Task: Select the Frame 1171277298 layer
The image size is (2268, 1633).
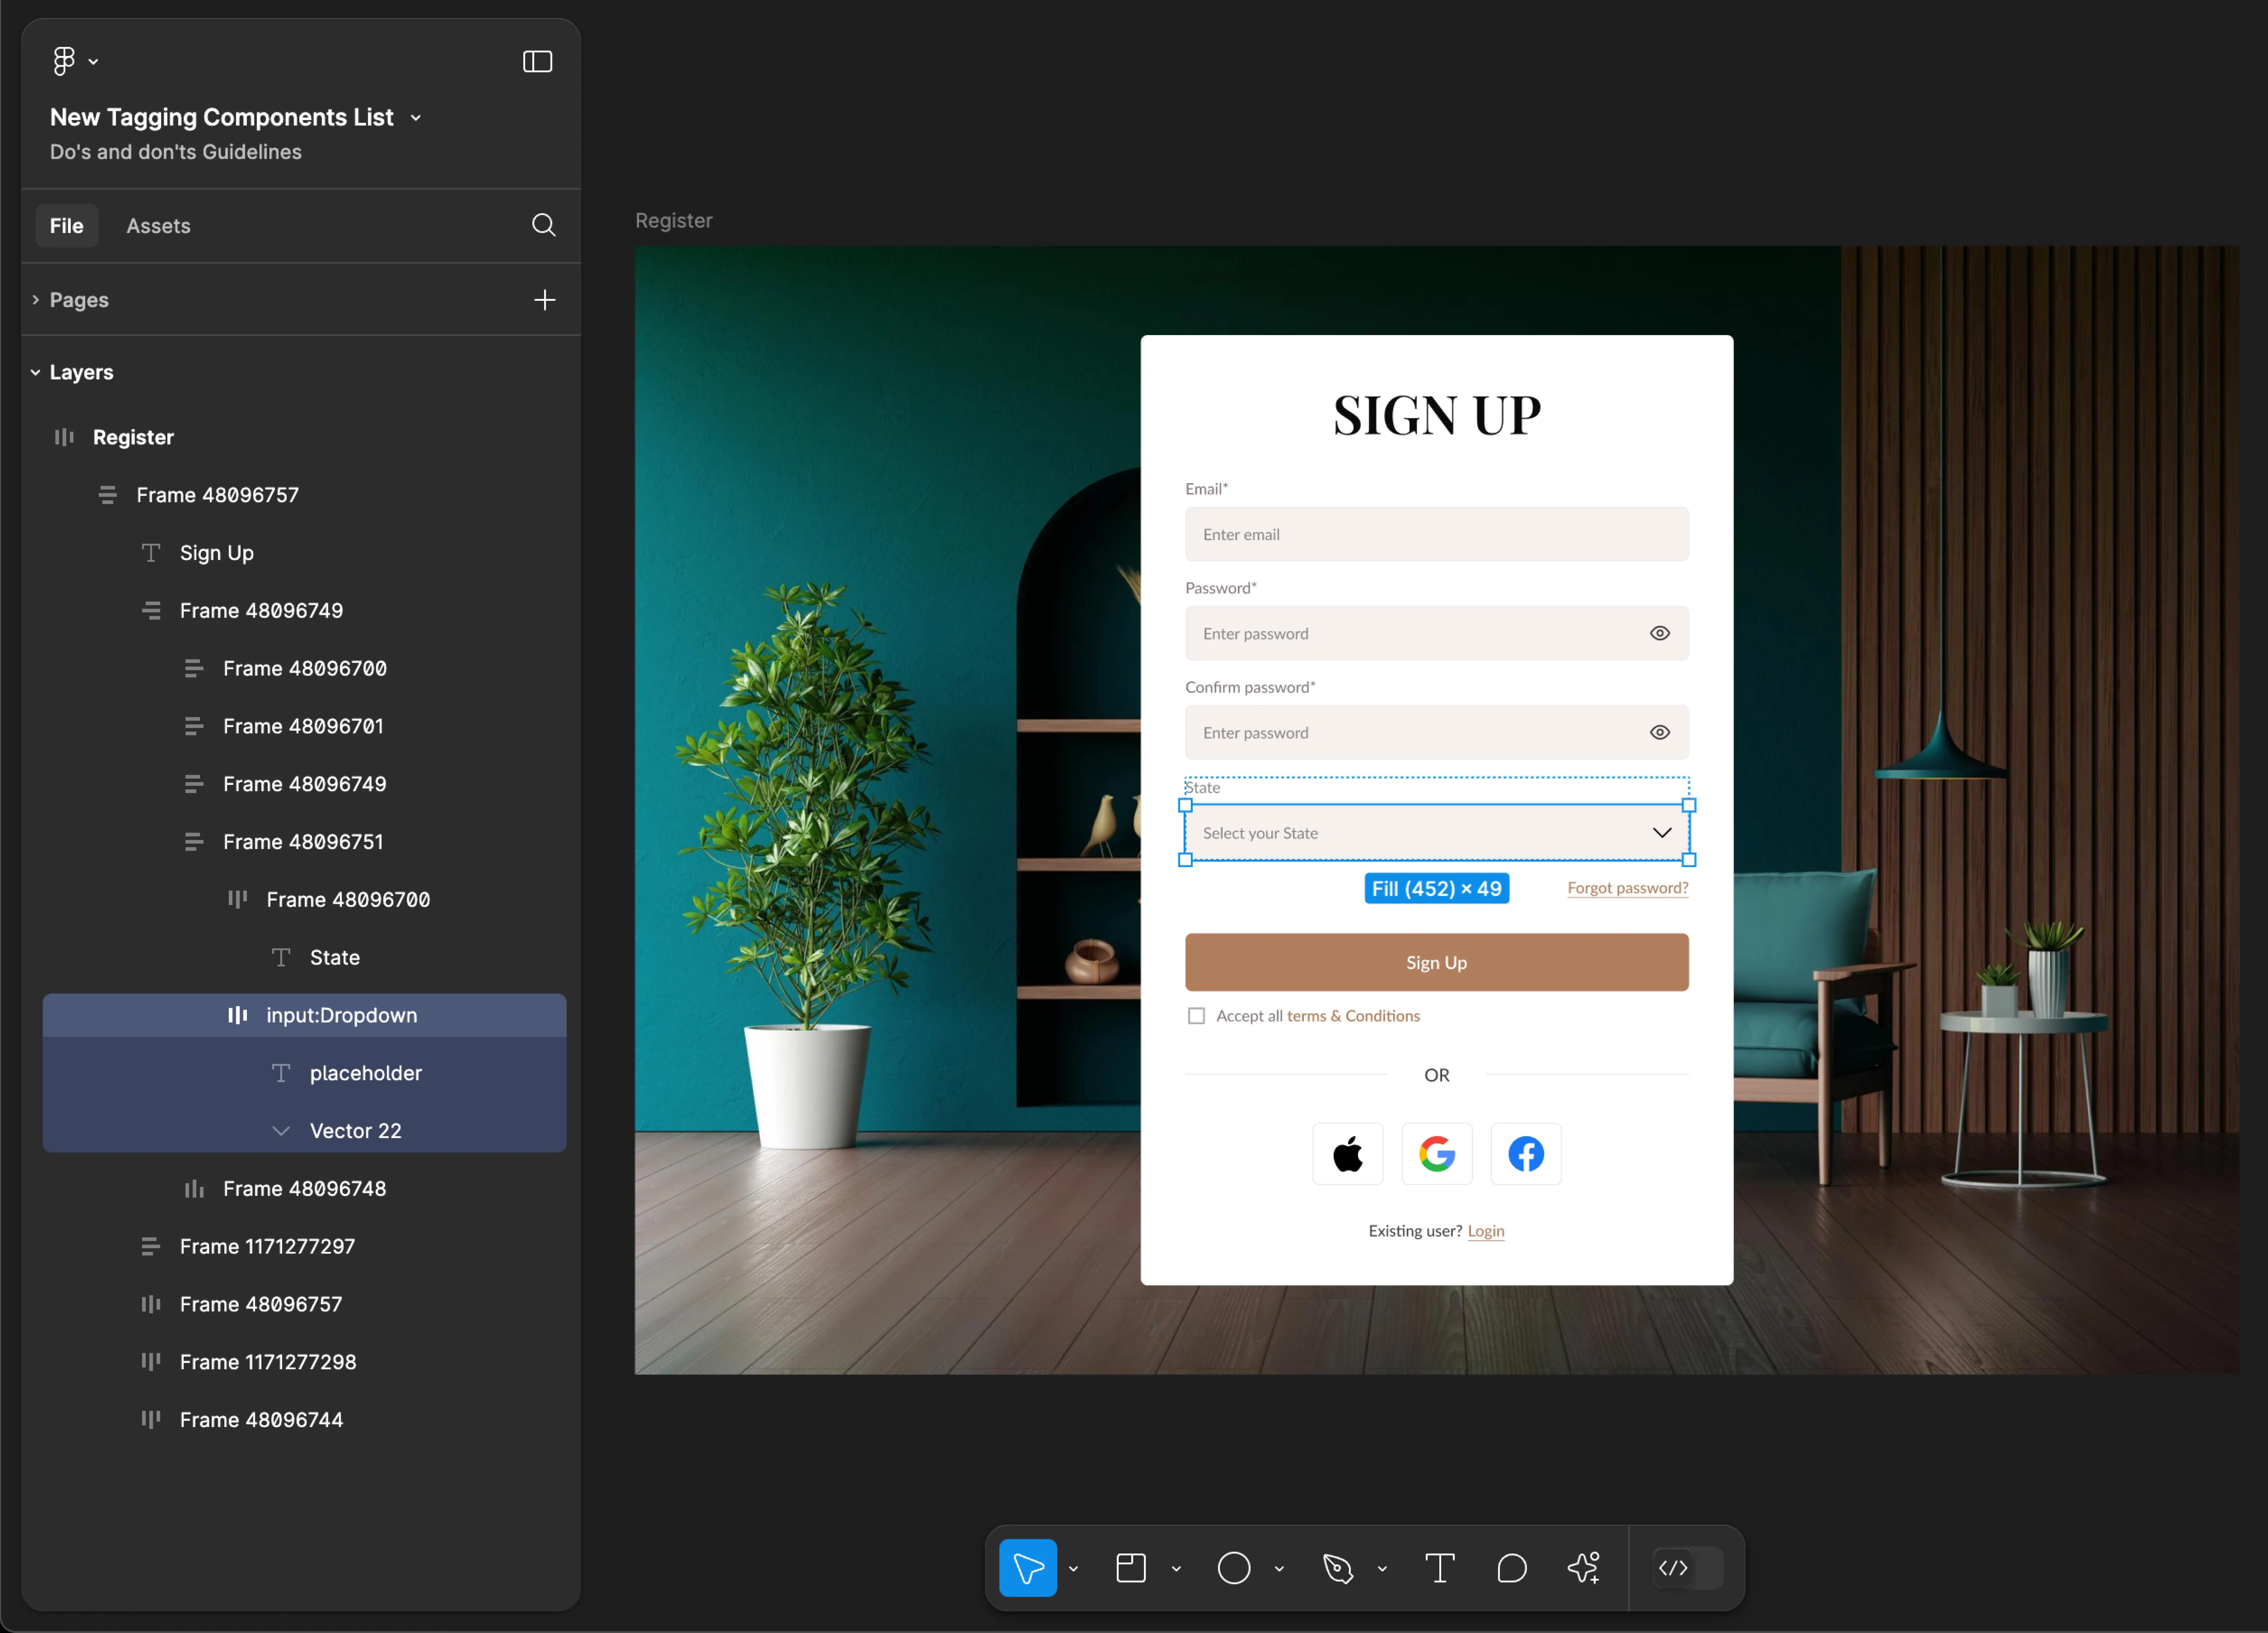Action: pos(304,1362)
